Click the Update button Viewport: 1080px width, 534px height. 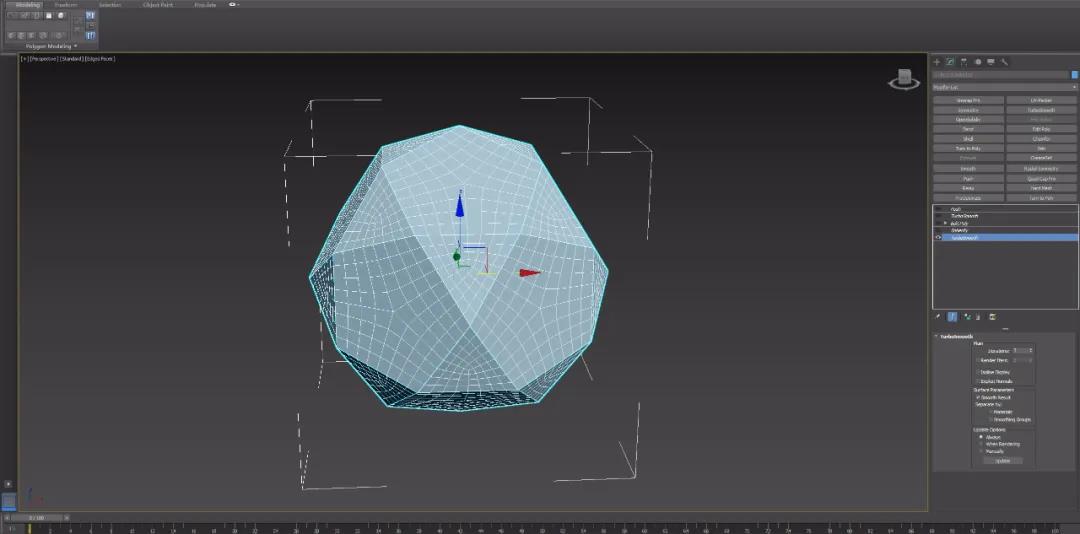1003,461
